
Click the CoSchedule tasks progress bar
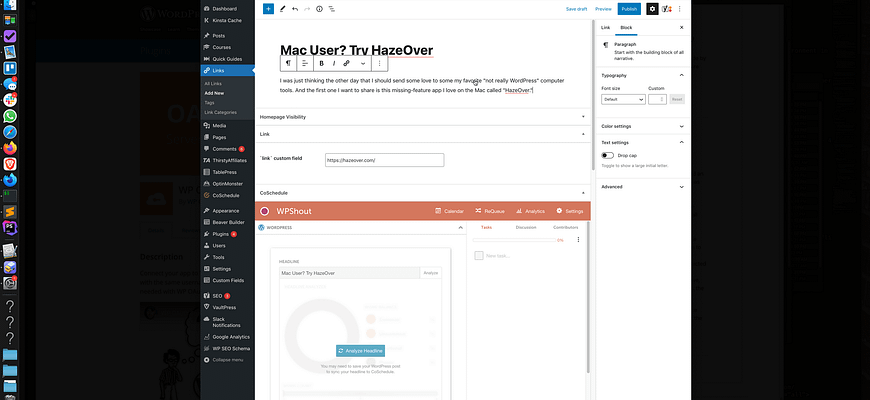point(514,240)
